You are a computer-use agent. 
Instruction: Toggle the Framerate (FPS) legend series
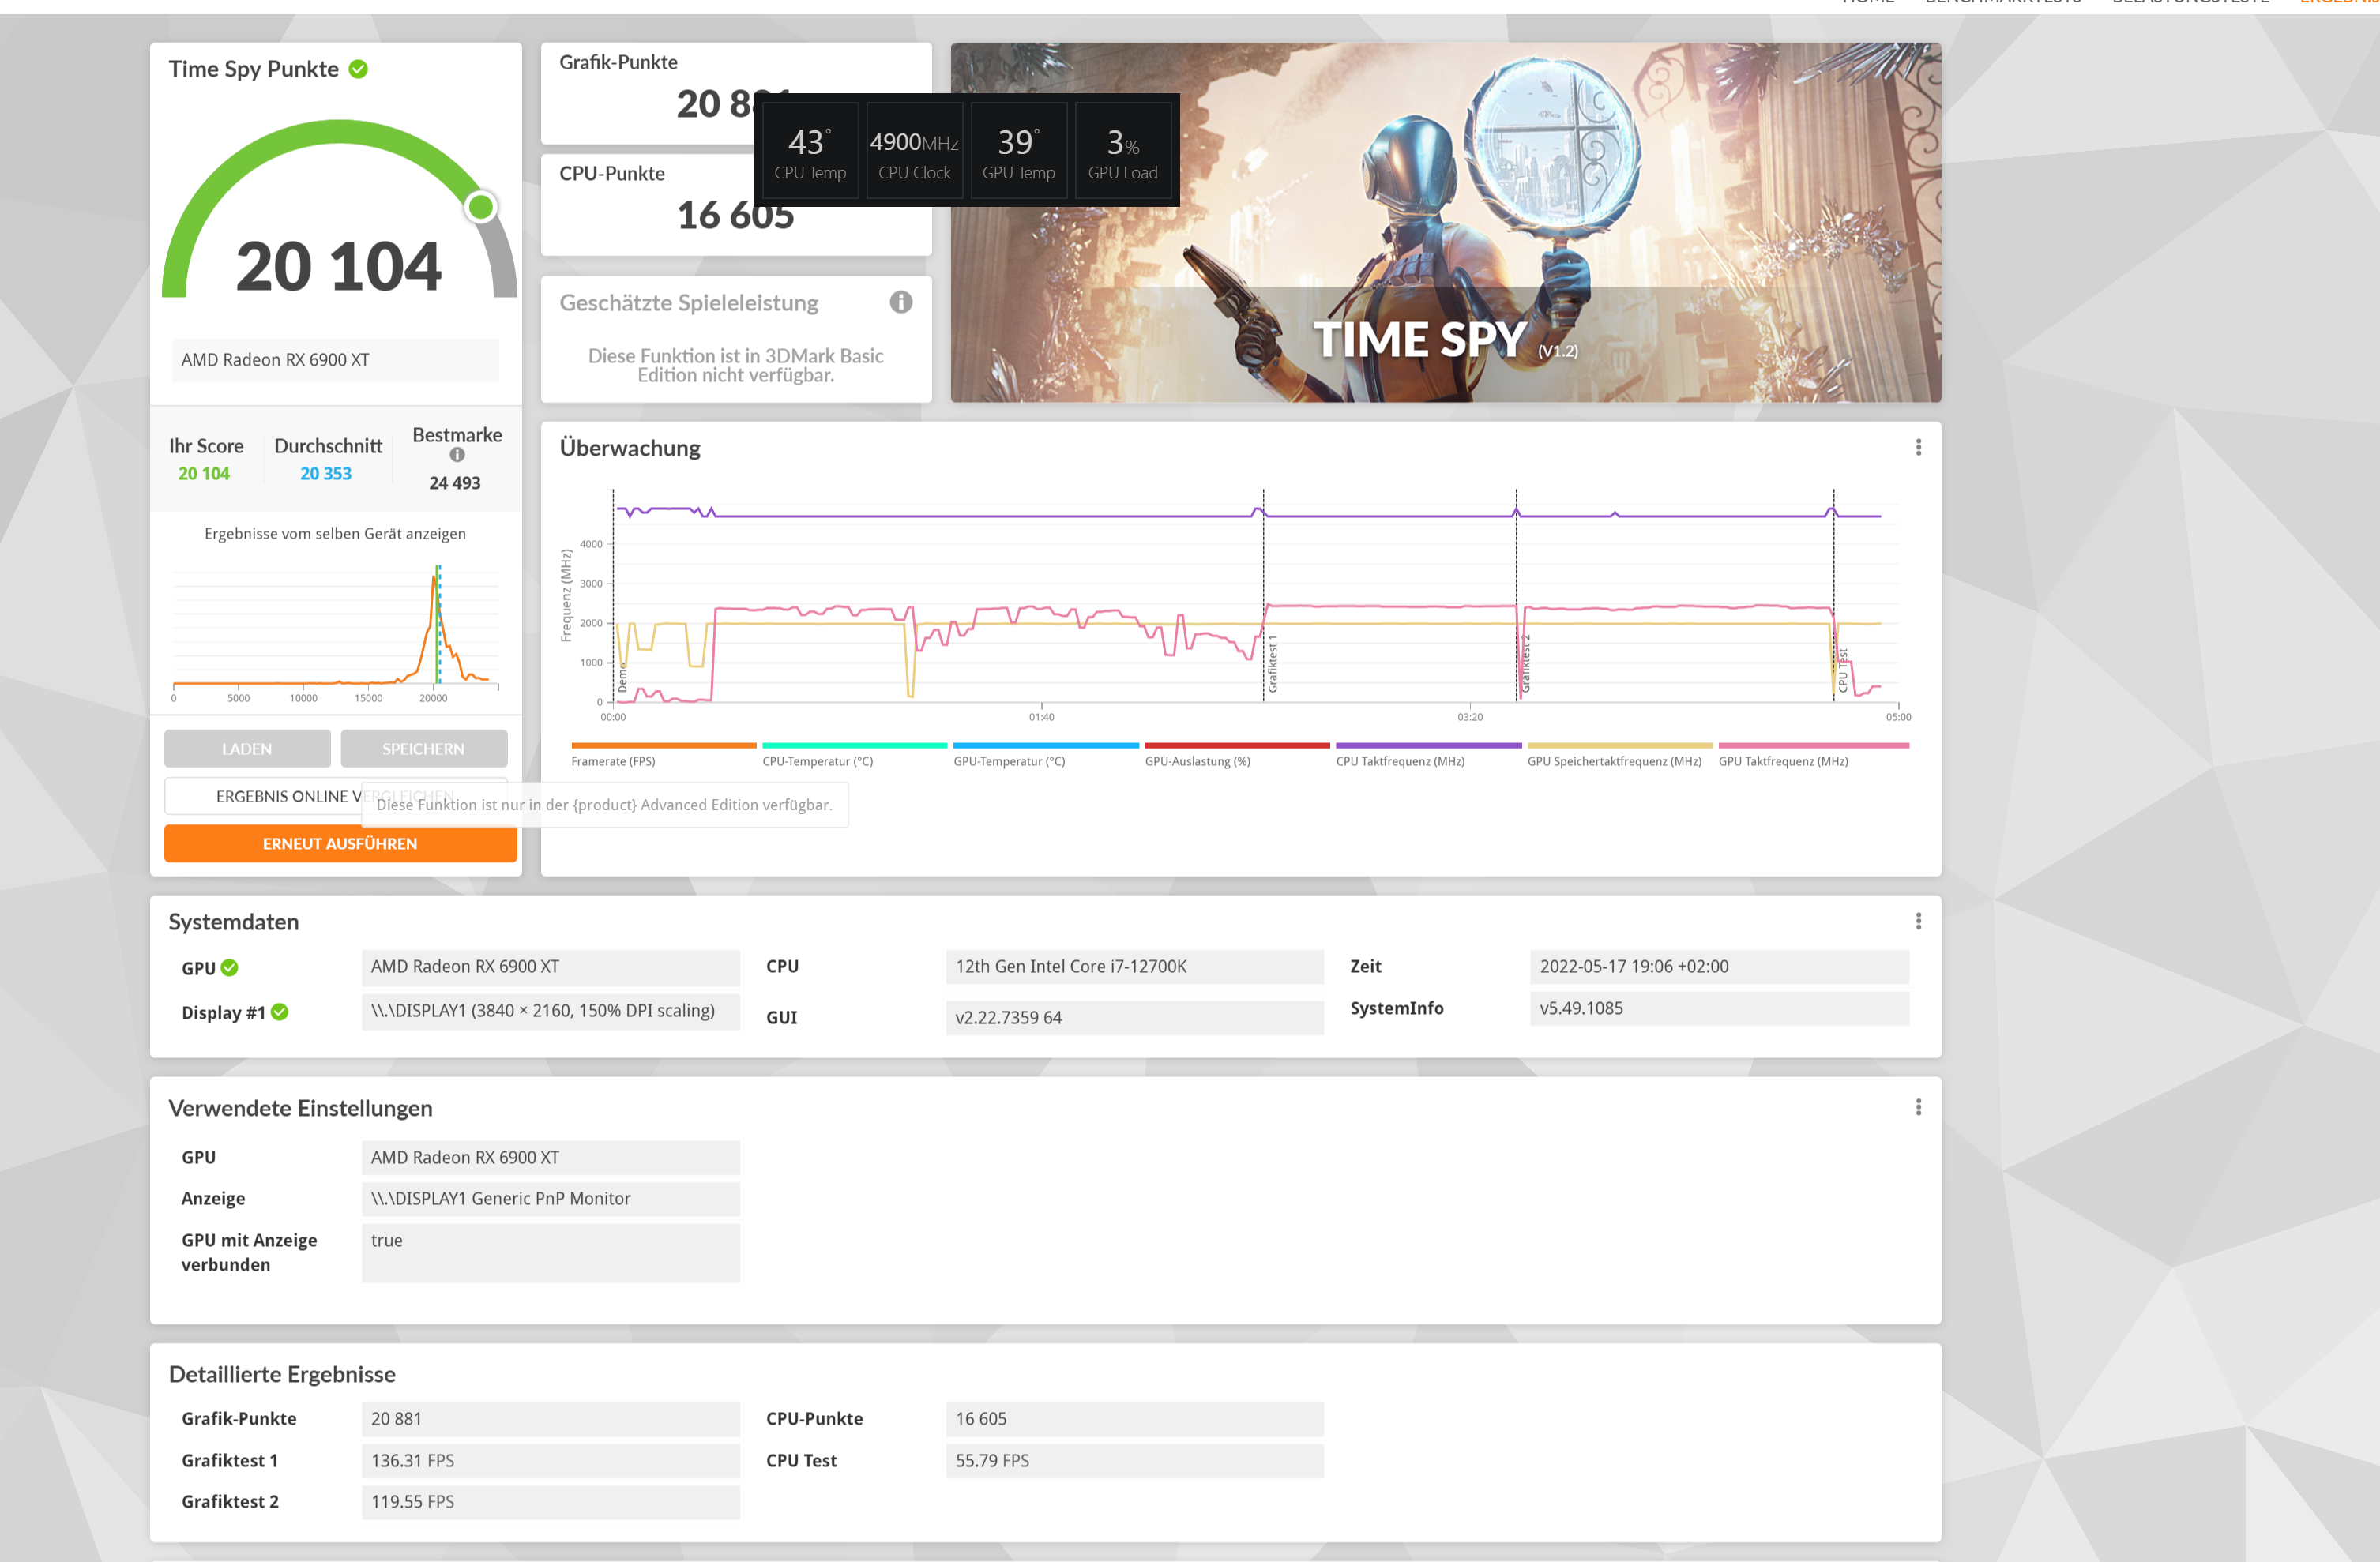pyautogui.click(x=613, y=761)
